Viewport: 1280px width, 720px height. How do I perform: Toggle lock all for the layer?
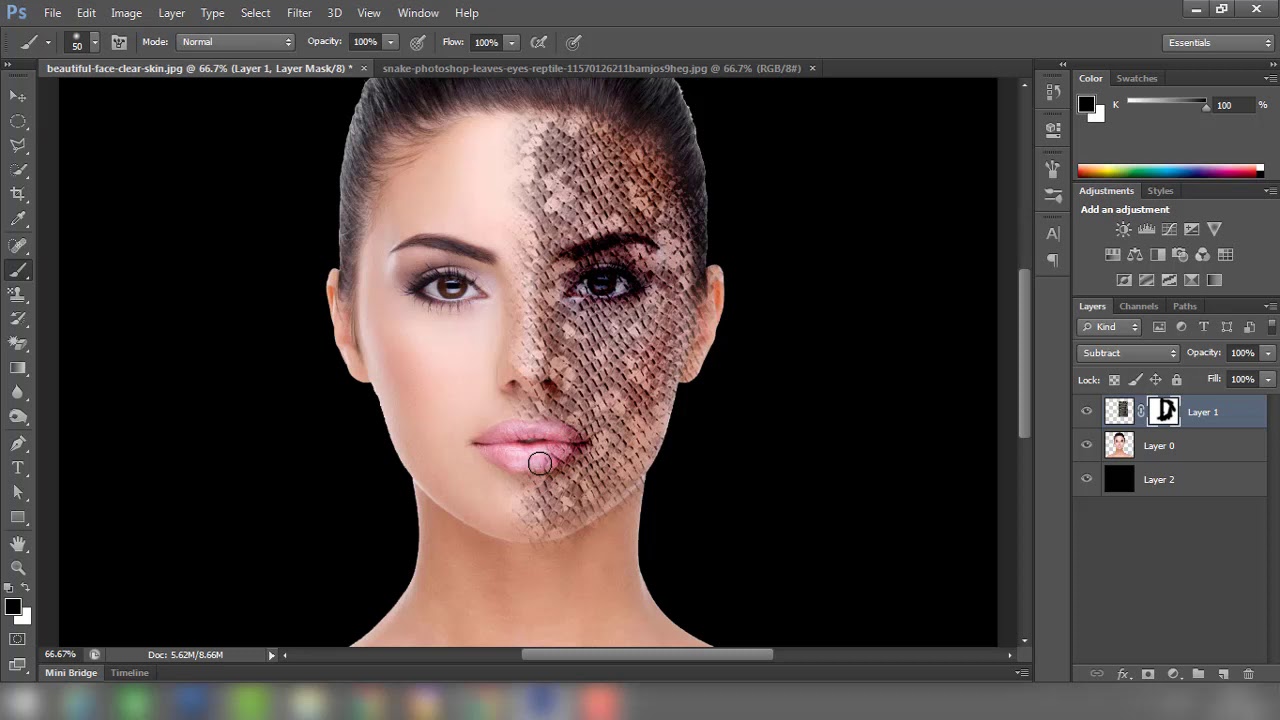click(x=1176, y=380)
